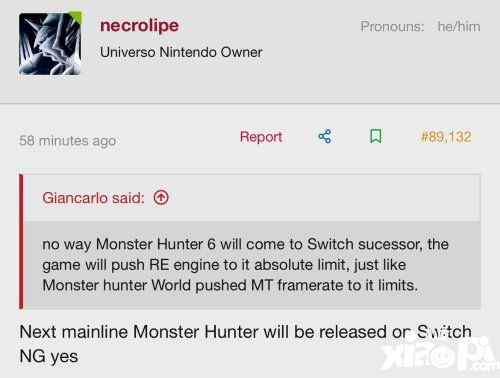
Task: Click the empty header area below the user title
Action: [250, 83]
